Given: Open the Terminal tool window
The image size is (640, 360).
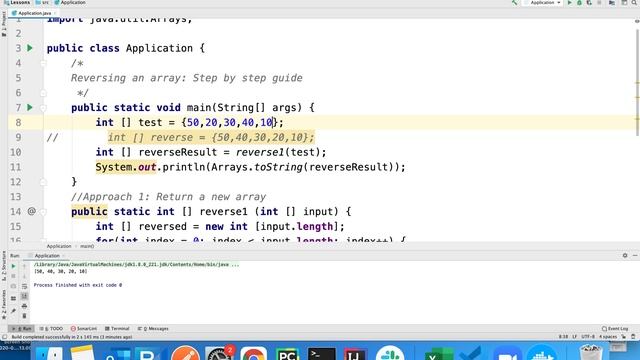Looking at the screenshot, I should [x=117, y=329].
